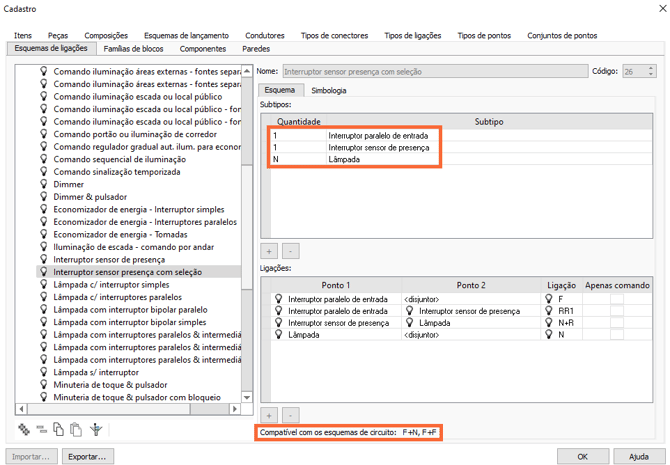670x465 pixels.
Task: Toggle Apenas comando checkbox for the N+R connection
Action: [616, 324]
